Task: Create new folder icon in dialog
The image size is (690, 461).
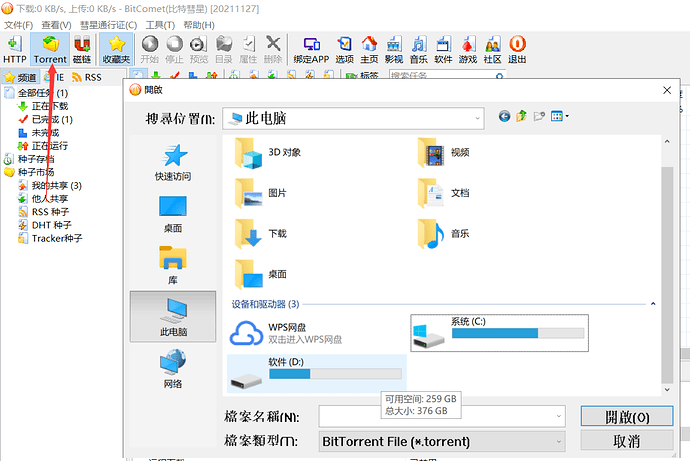Action: tap(539, 116)
